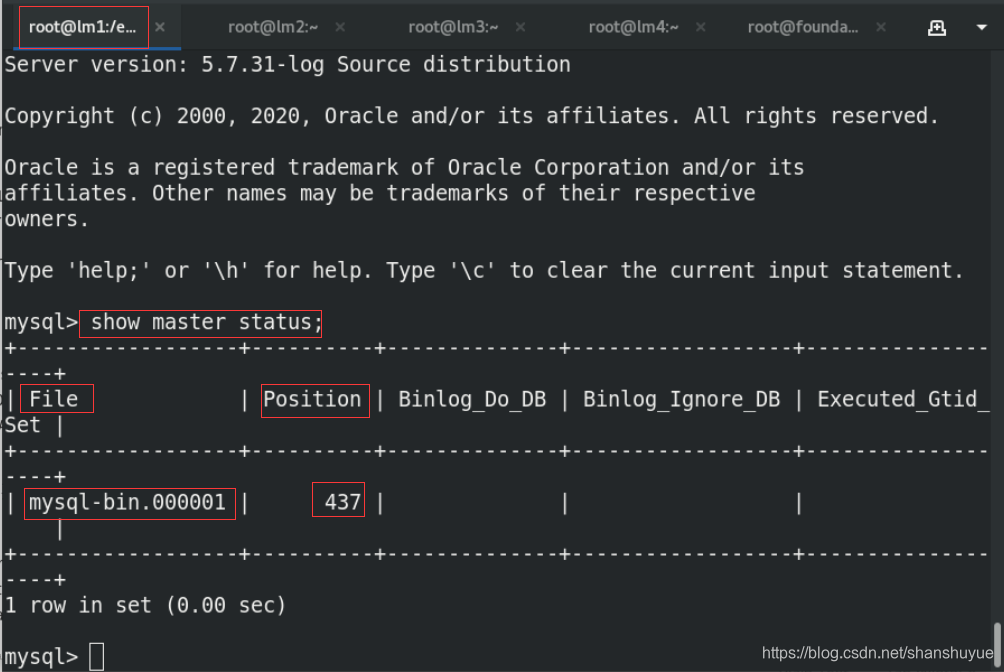Switch to the root@founda... terminal tab
The image size is (1004, 672).
[802, 27]
